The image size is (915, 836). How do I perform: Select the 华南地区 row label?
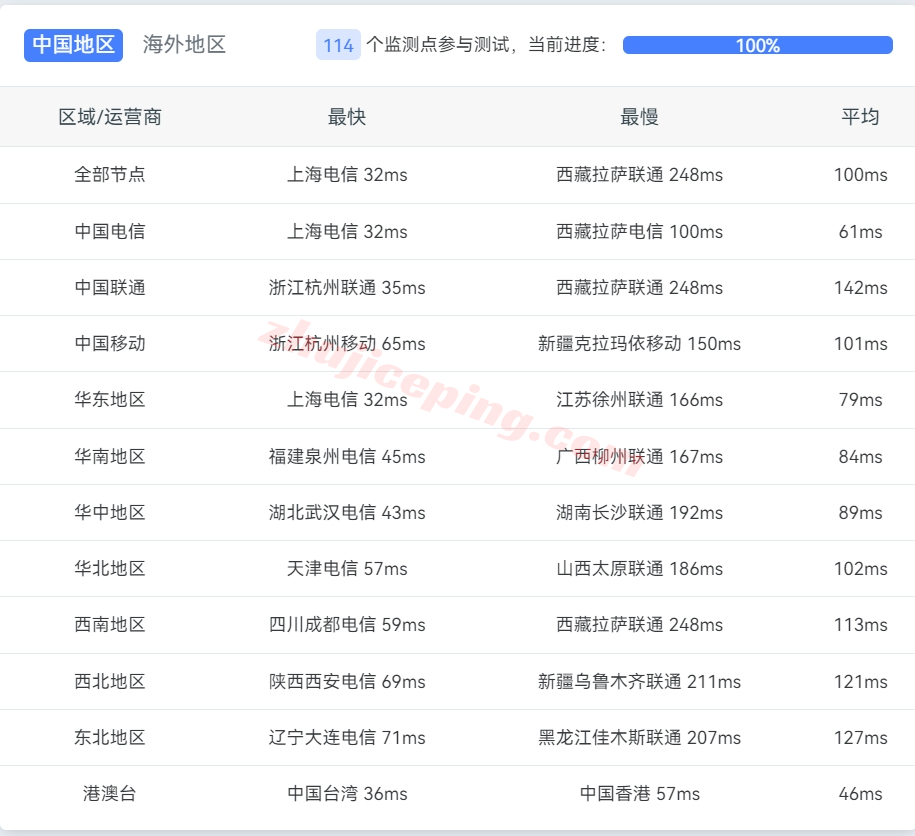tap(110, 457)
